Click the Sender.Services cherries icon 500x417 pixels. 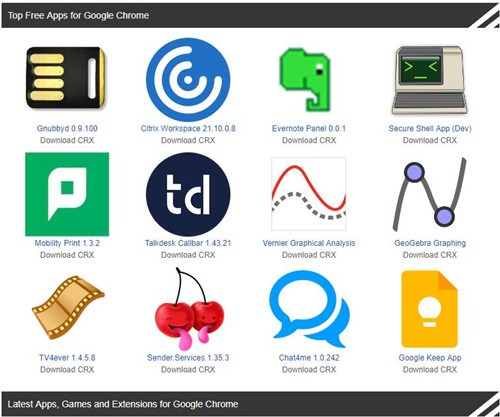point(189,309)
